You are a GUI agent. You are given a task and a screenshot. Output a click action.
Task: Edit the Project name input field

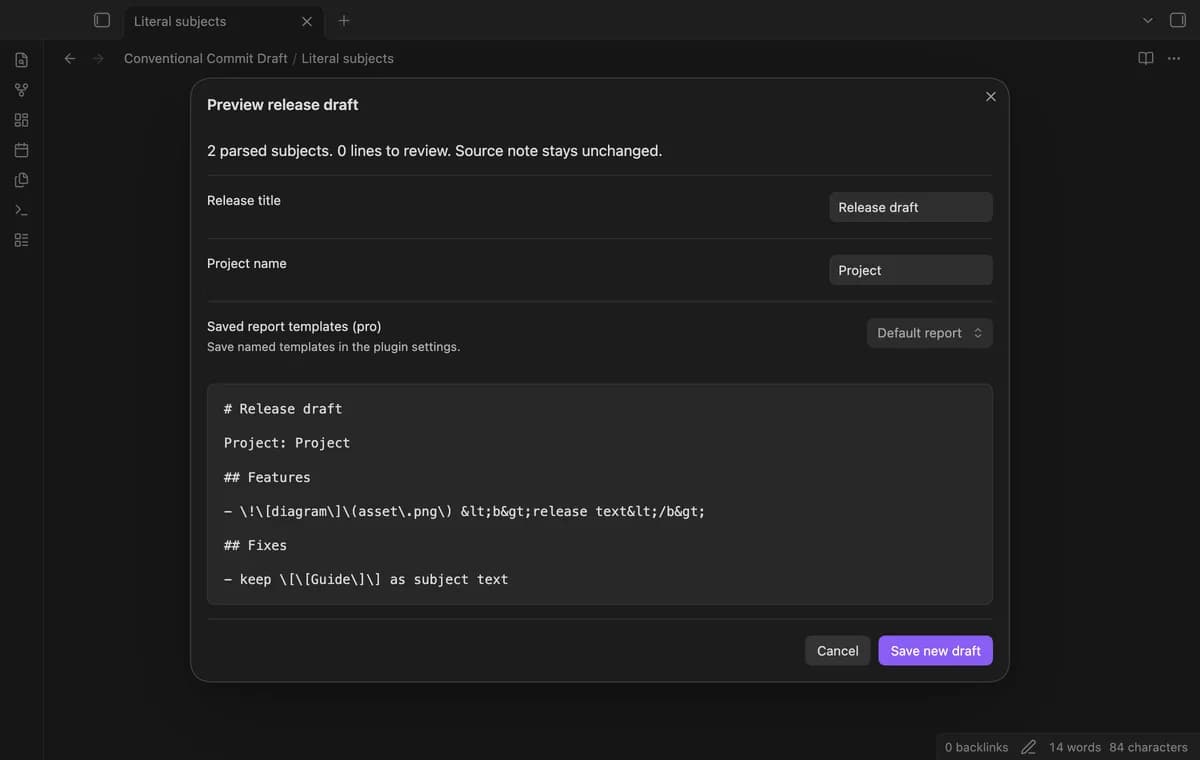click(x=911, y=270)
